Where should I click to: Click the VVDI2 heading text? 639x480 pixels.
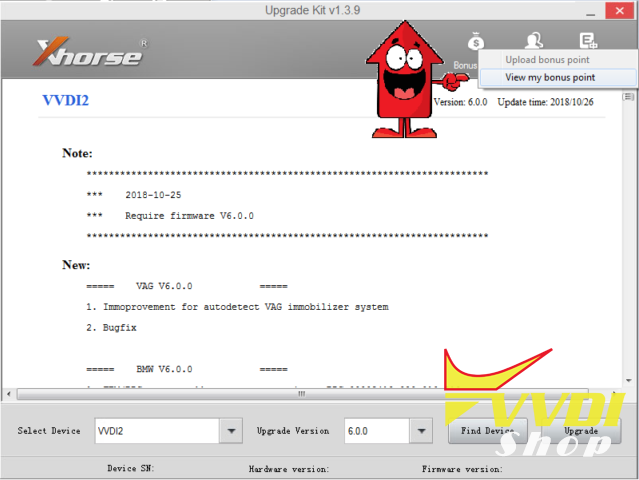click(x=66, y=100)
